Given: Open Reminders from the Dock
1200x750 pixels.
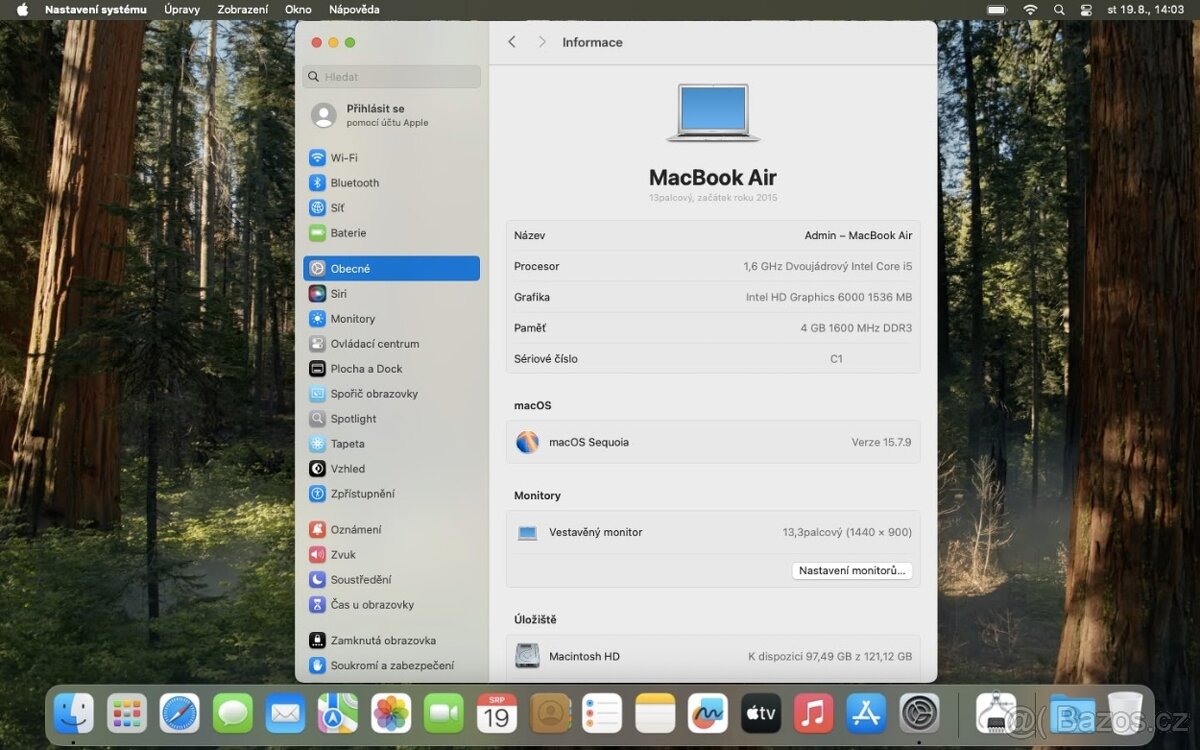Looking at the screenshot, I should tap(602, 713).
